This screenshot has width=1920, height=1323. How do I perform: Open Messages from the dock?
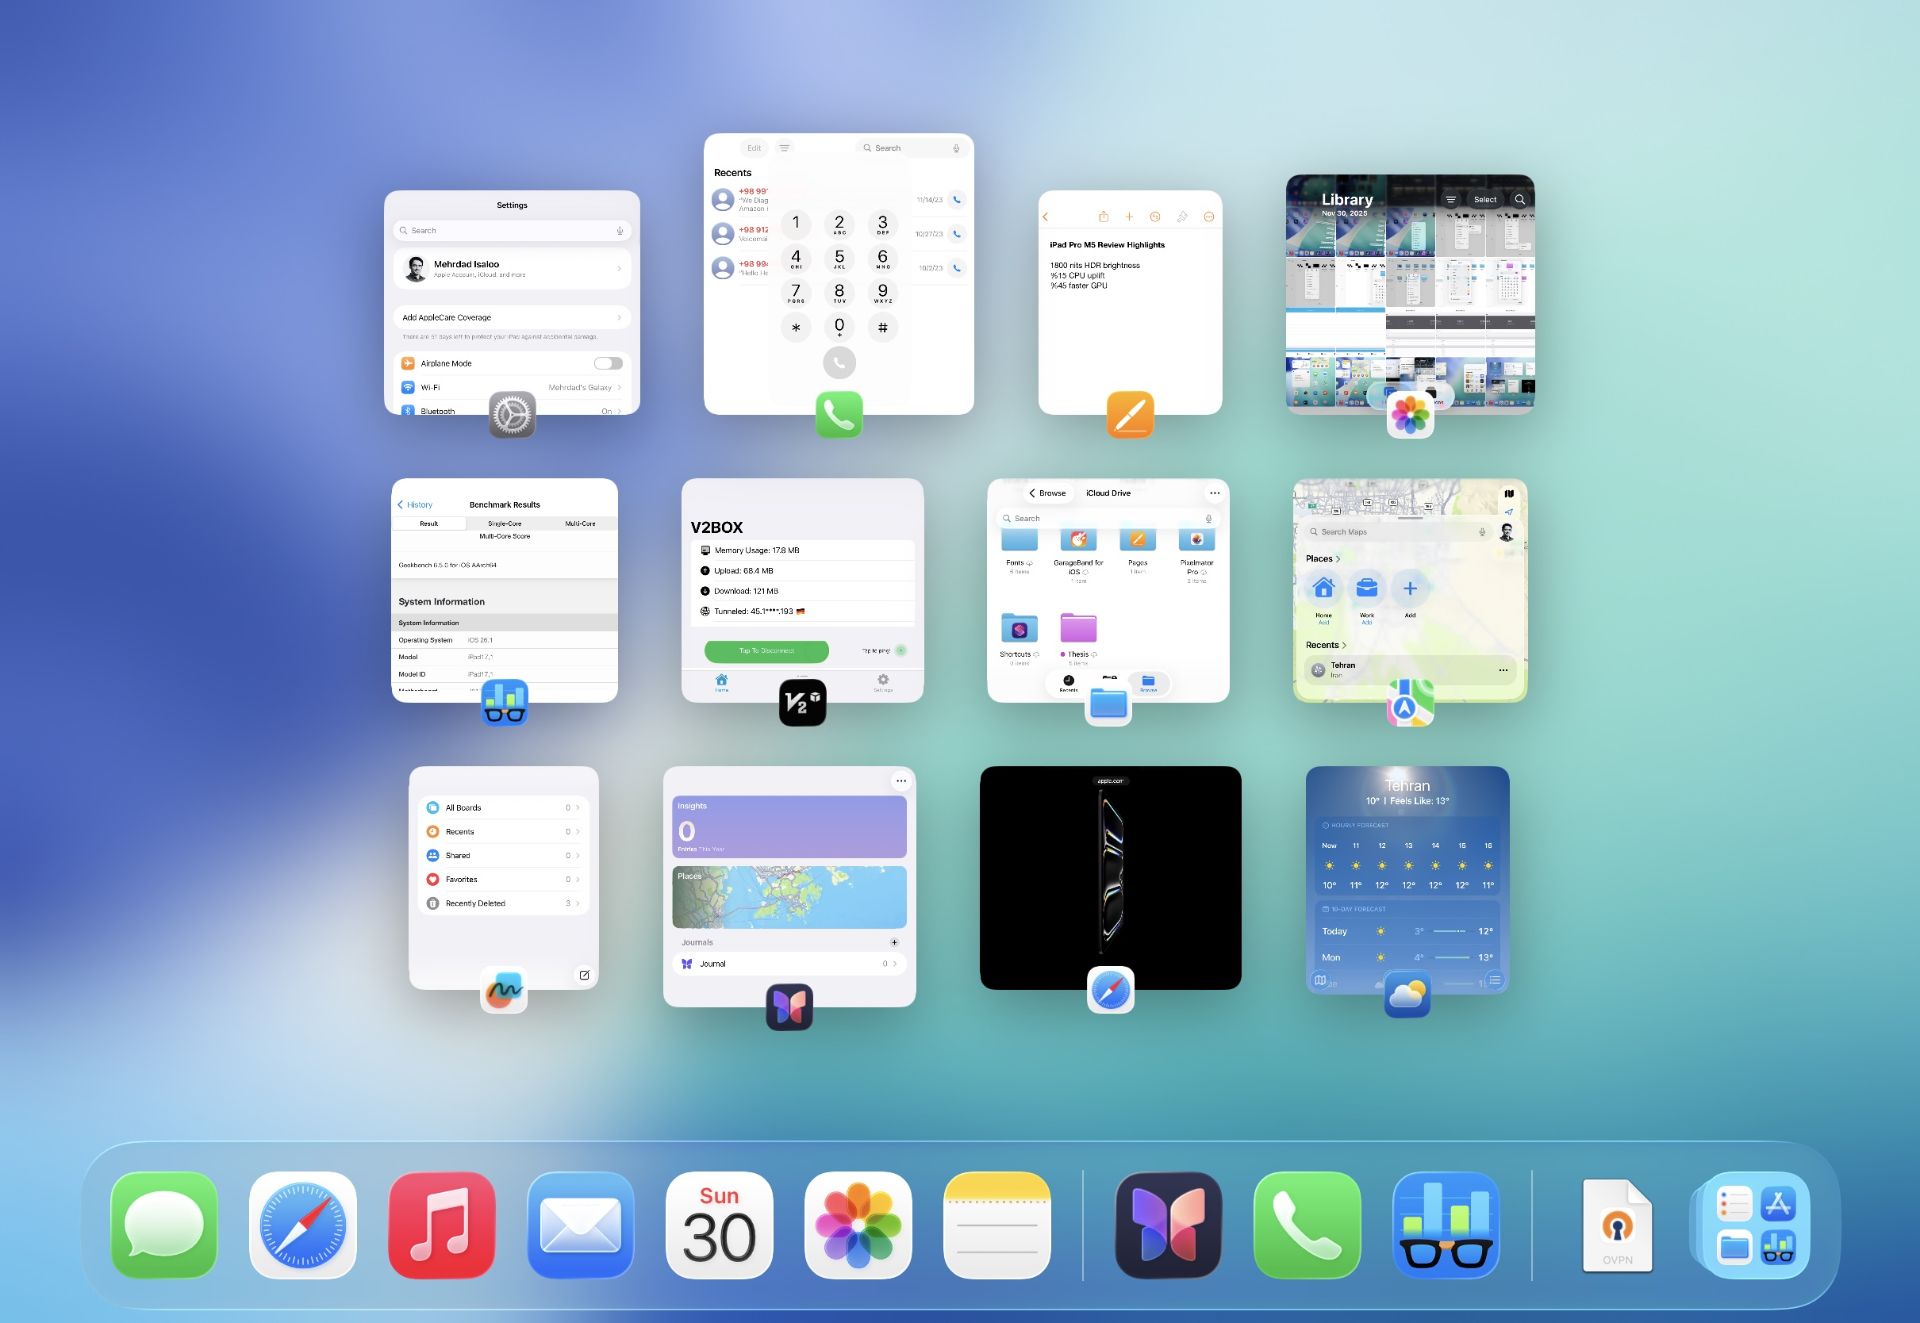pos(163,1224)
